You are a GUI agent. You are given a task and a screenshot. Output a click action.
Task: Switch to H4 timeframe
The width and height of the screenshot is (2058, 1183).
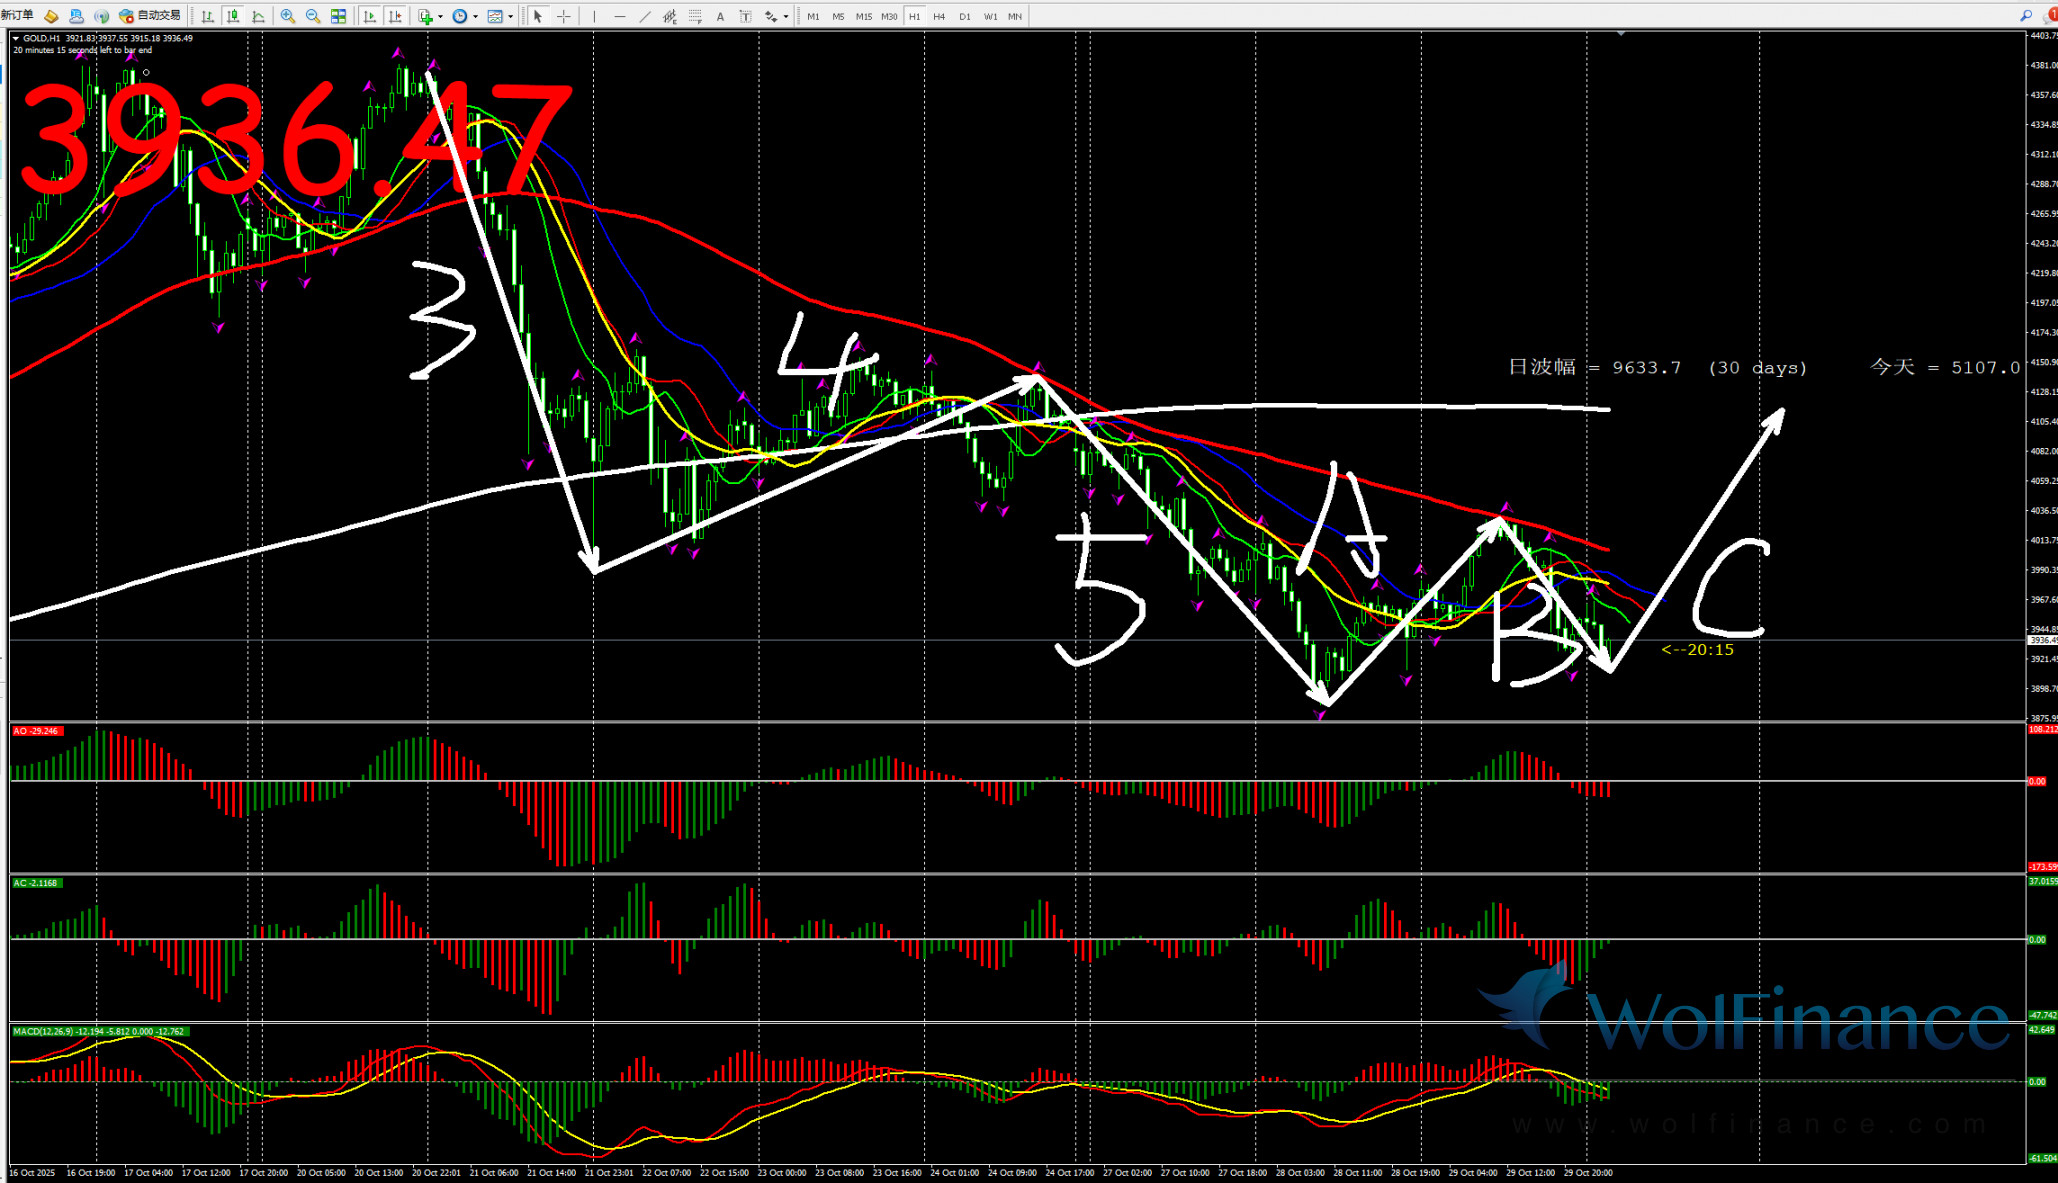coord(939,16)
